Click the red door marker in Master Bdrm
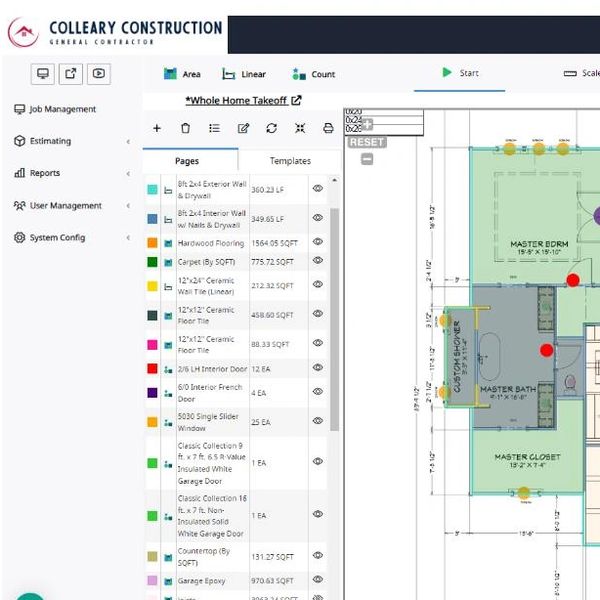 tap(573, 280)
